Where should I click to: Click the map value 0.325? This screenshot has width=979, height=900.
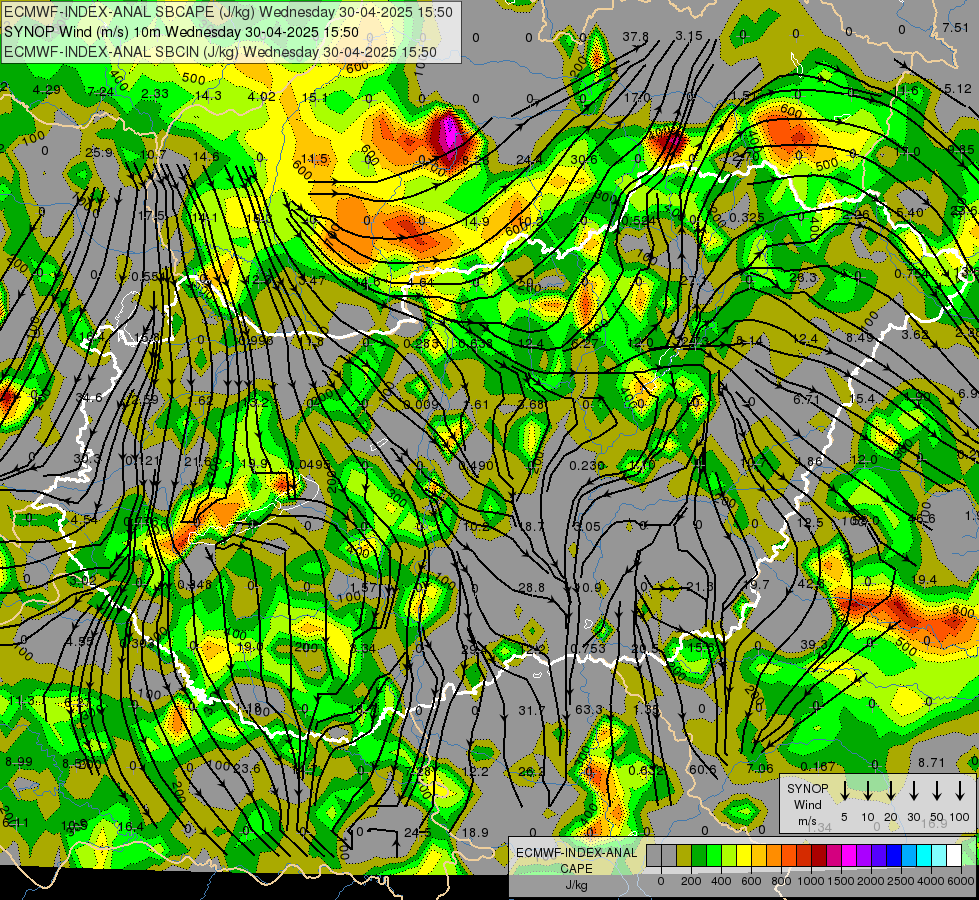coord(746,217)
